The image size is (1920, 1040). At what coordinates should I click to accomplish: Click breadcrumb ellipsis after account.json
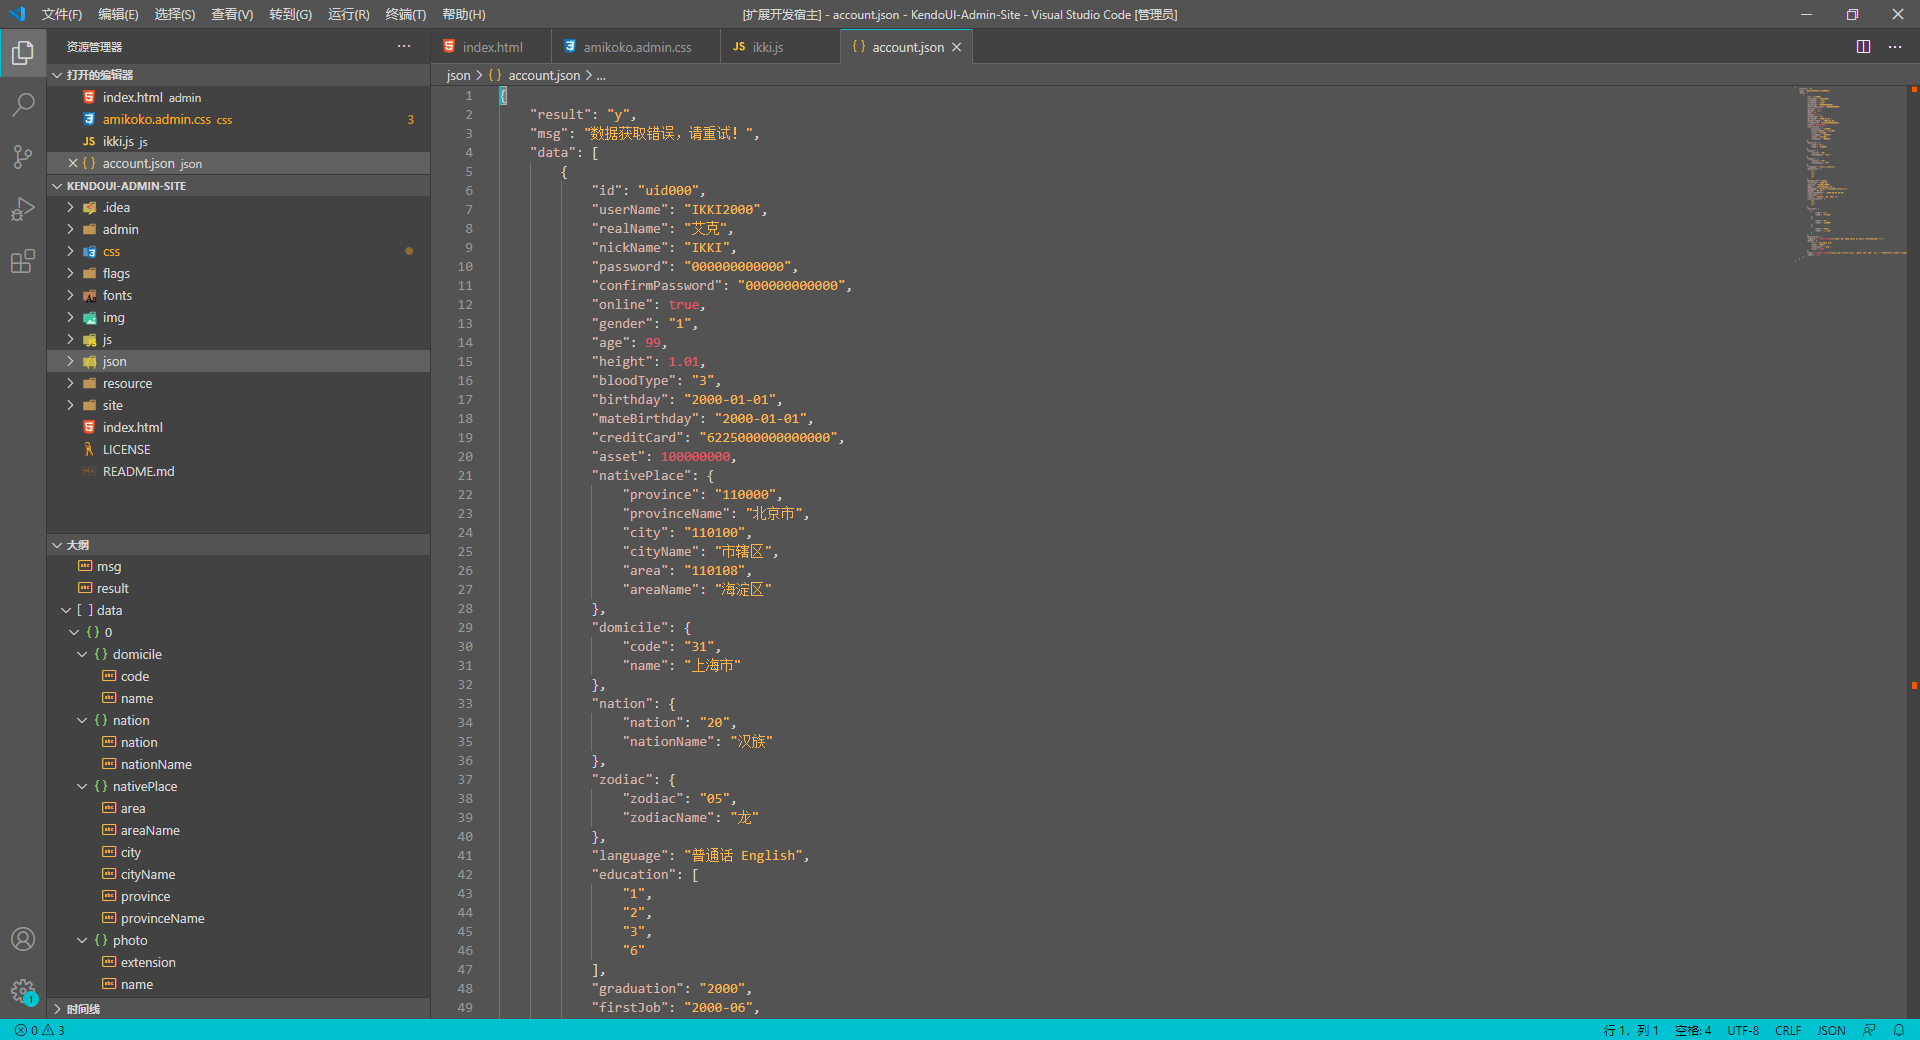(x=601, y=75)
